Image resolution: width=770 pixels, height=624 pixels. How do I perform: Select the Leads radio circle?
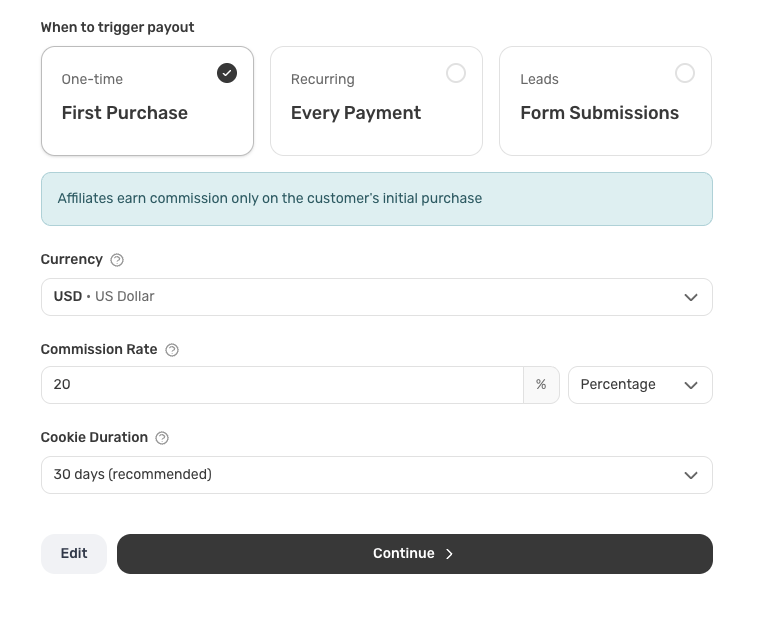click(x=685, y=73)
